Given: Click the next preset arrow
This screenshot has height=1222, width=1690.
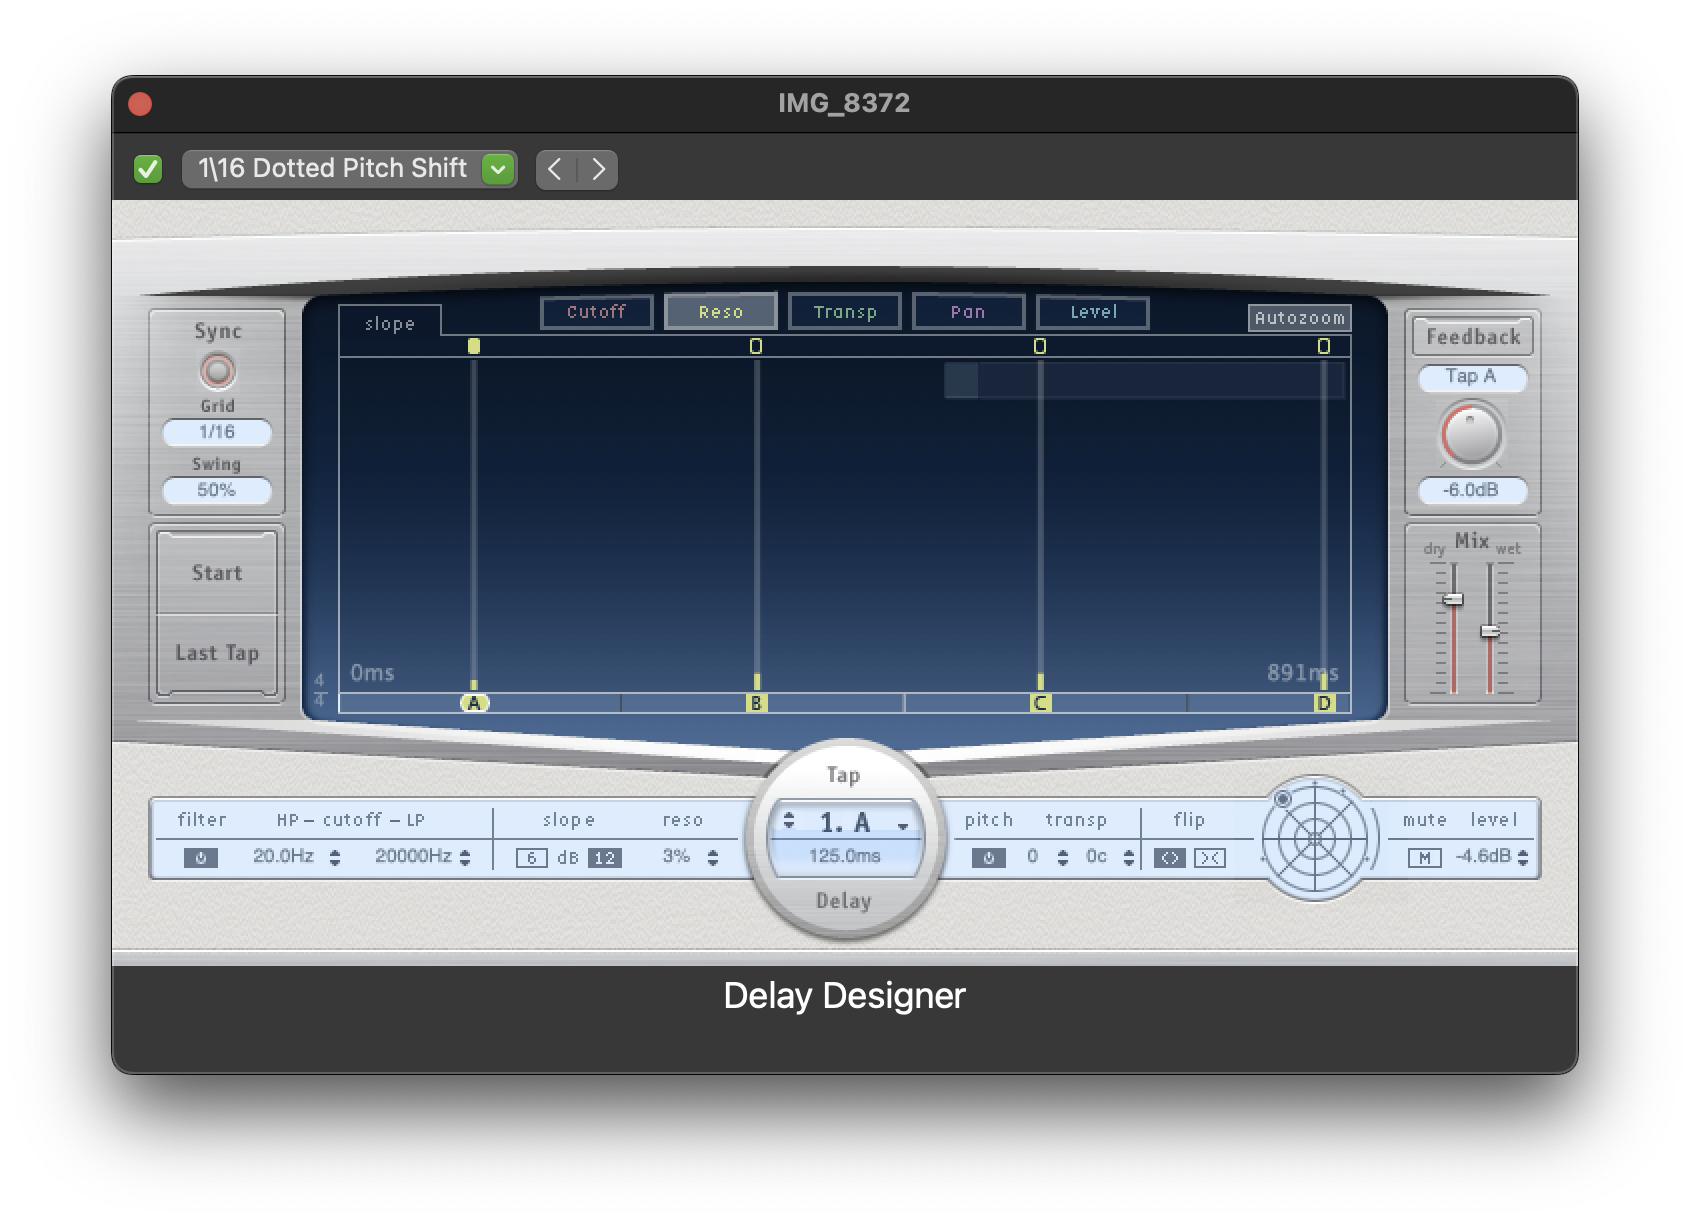Looking at the screenshot, I should 598,169.
